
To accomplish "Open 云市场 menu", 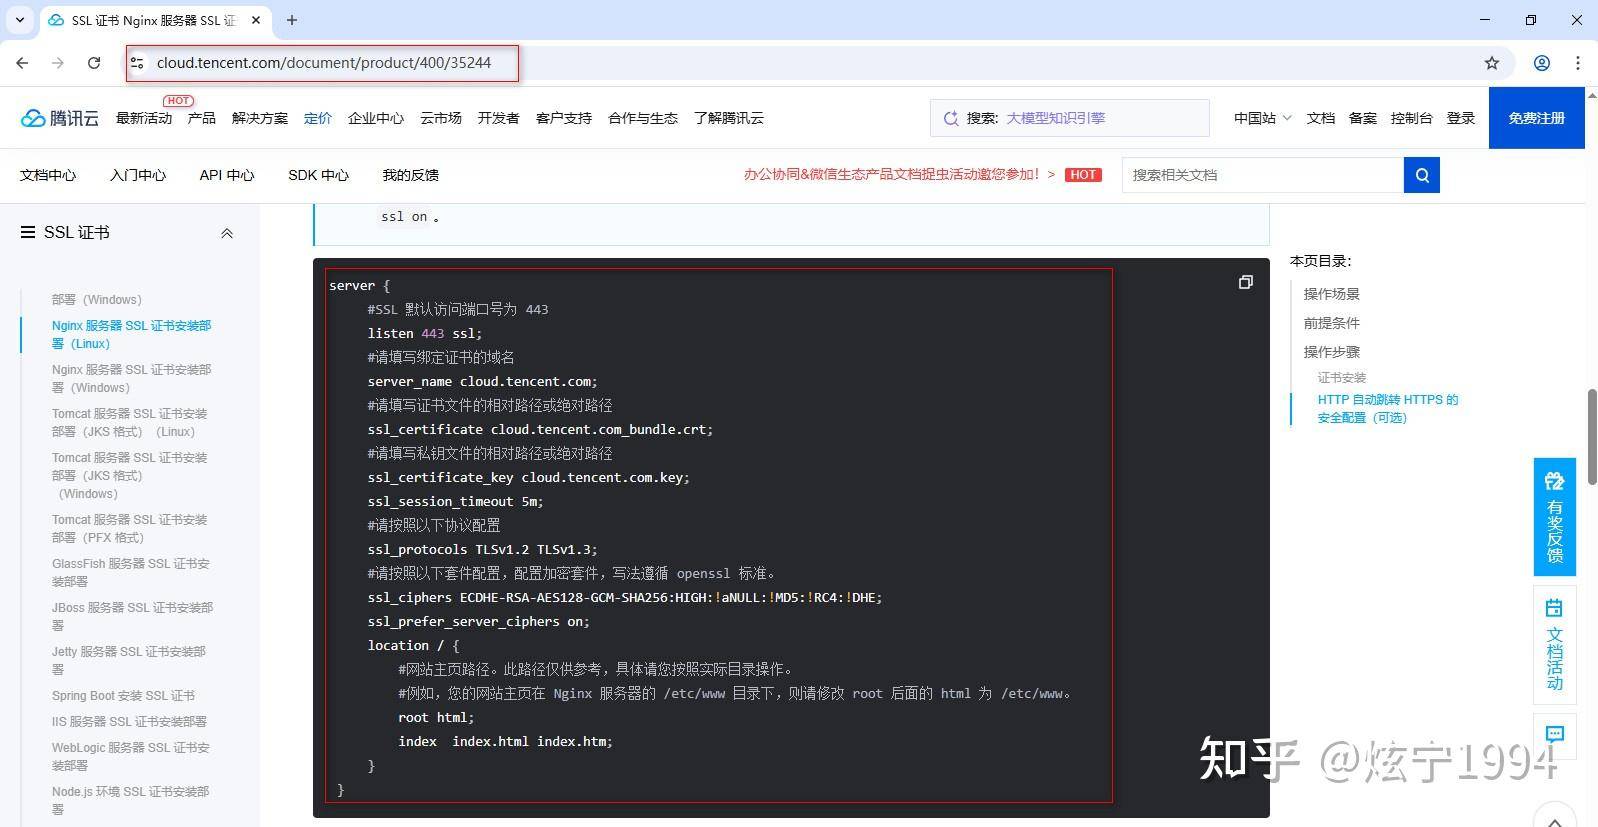I will 441,118.
